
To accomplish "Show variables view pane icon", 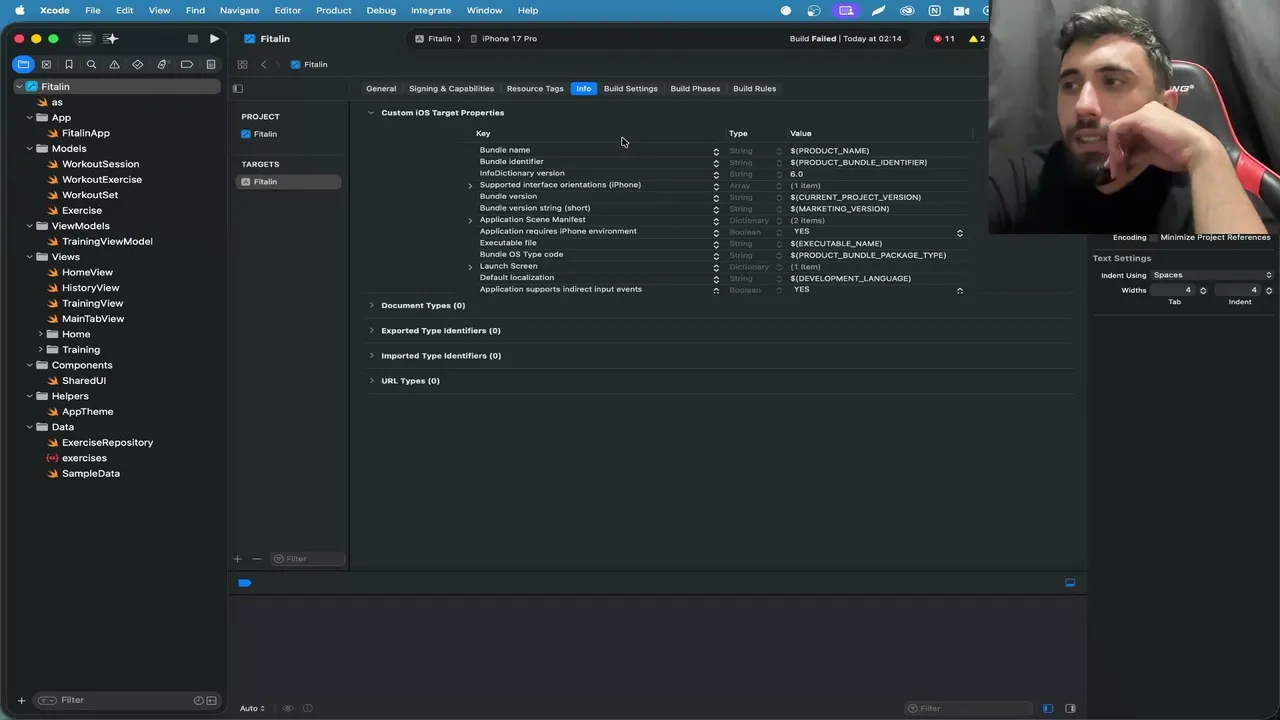I will coord(1048,709).
